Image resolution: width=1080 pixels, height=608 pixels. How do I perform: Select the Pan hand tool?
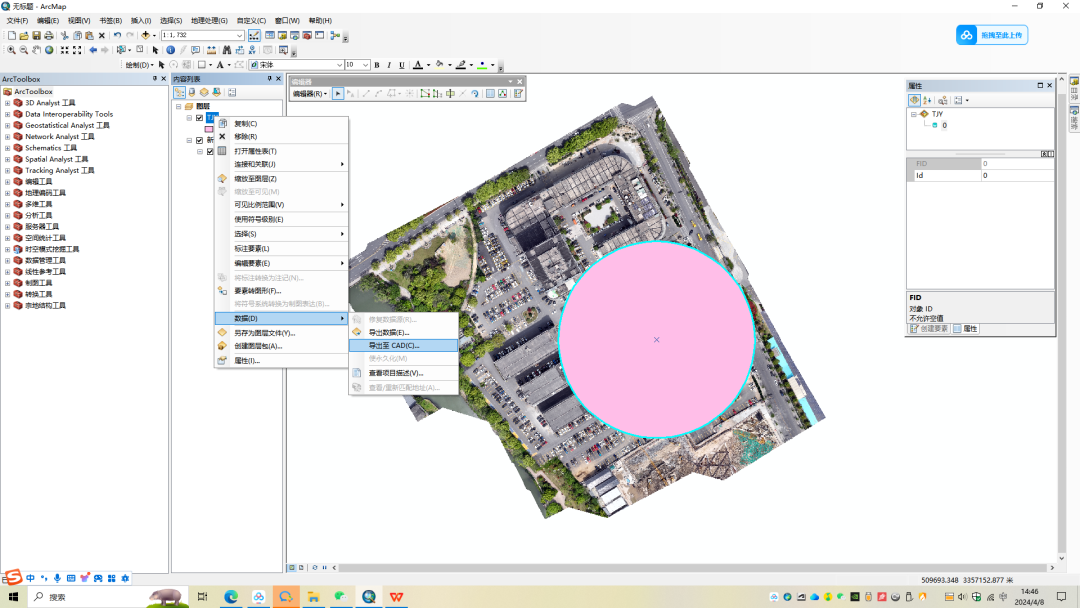37,50
